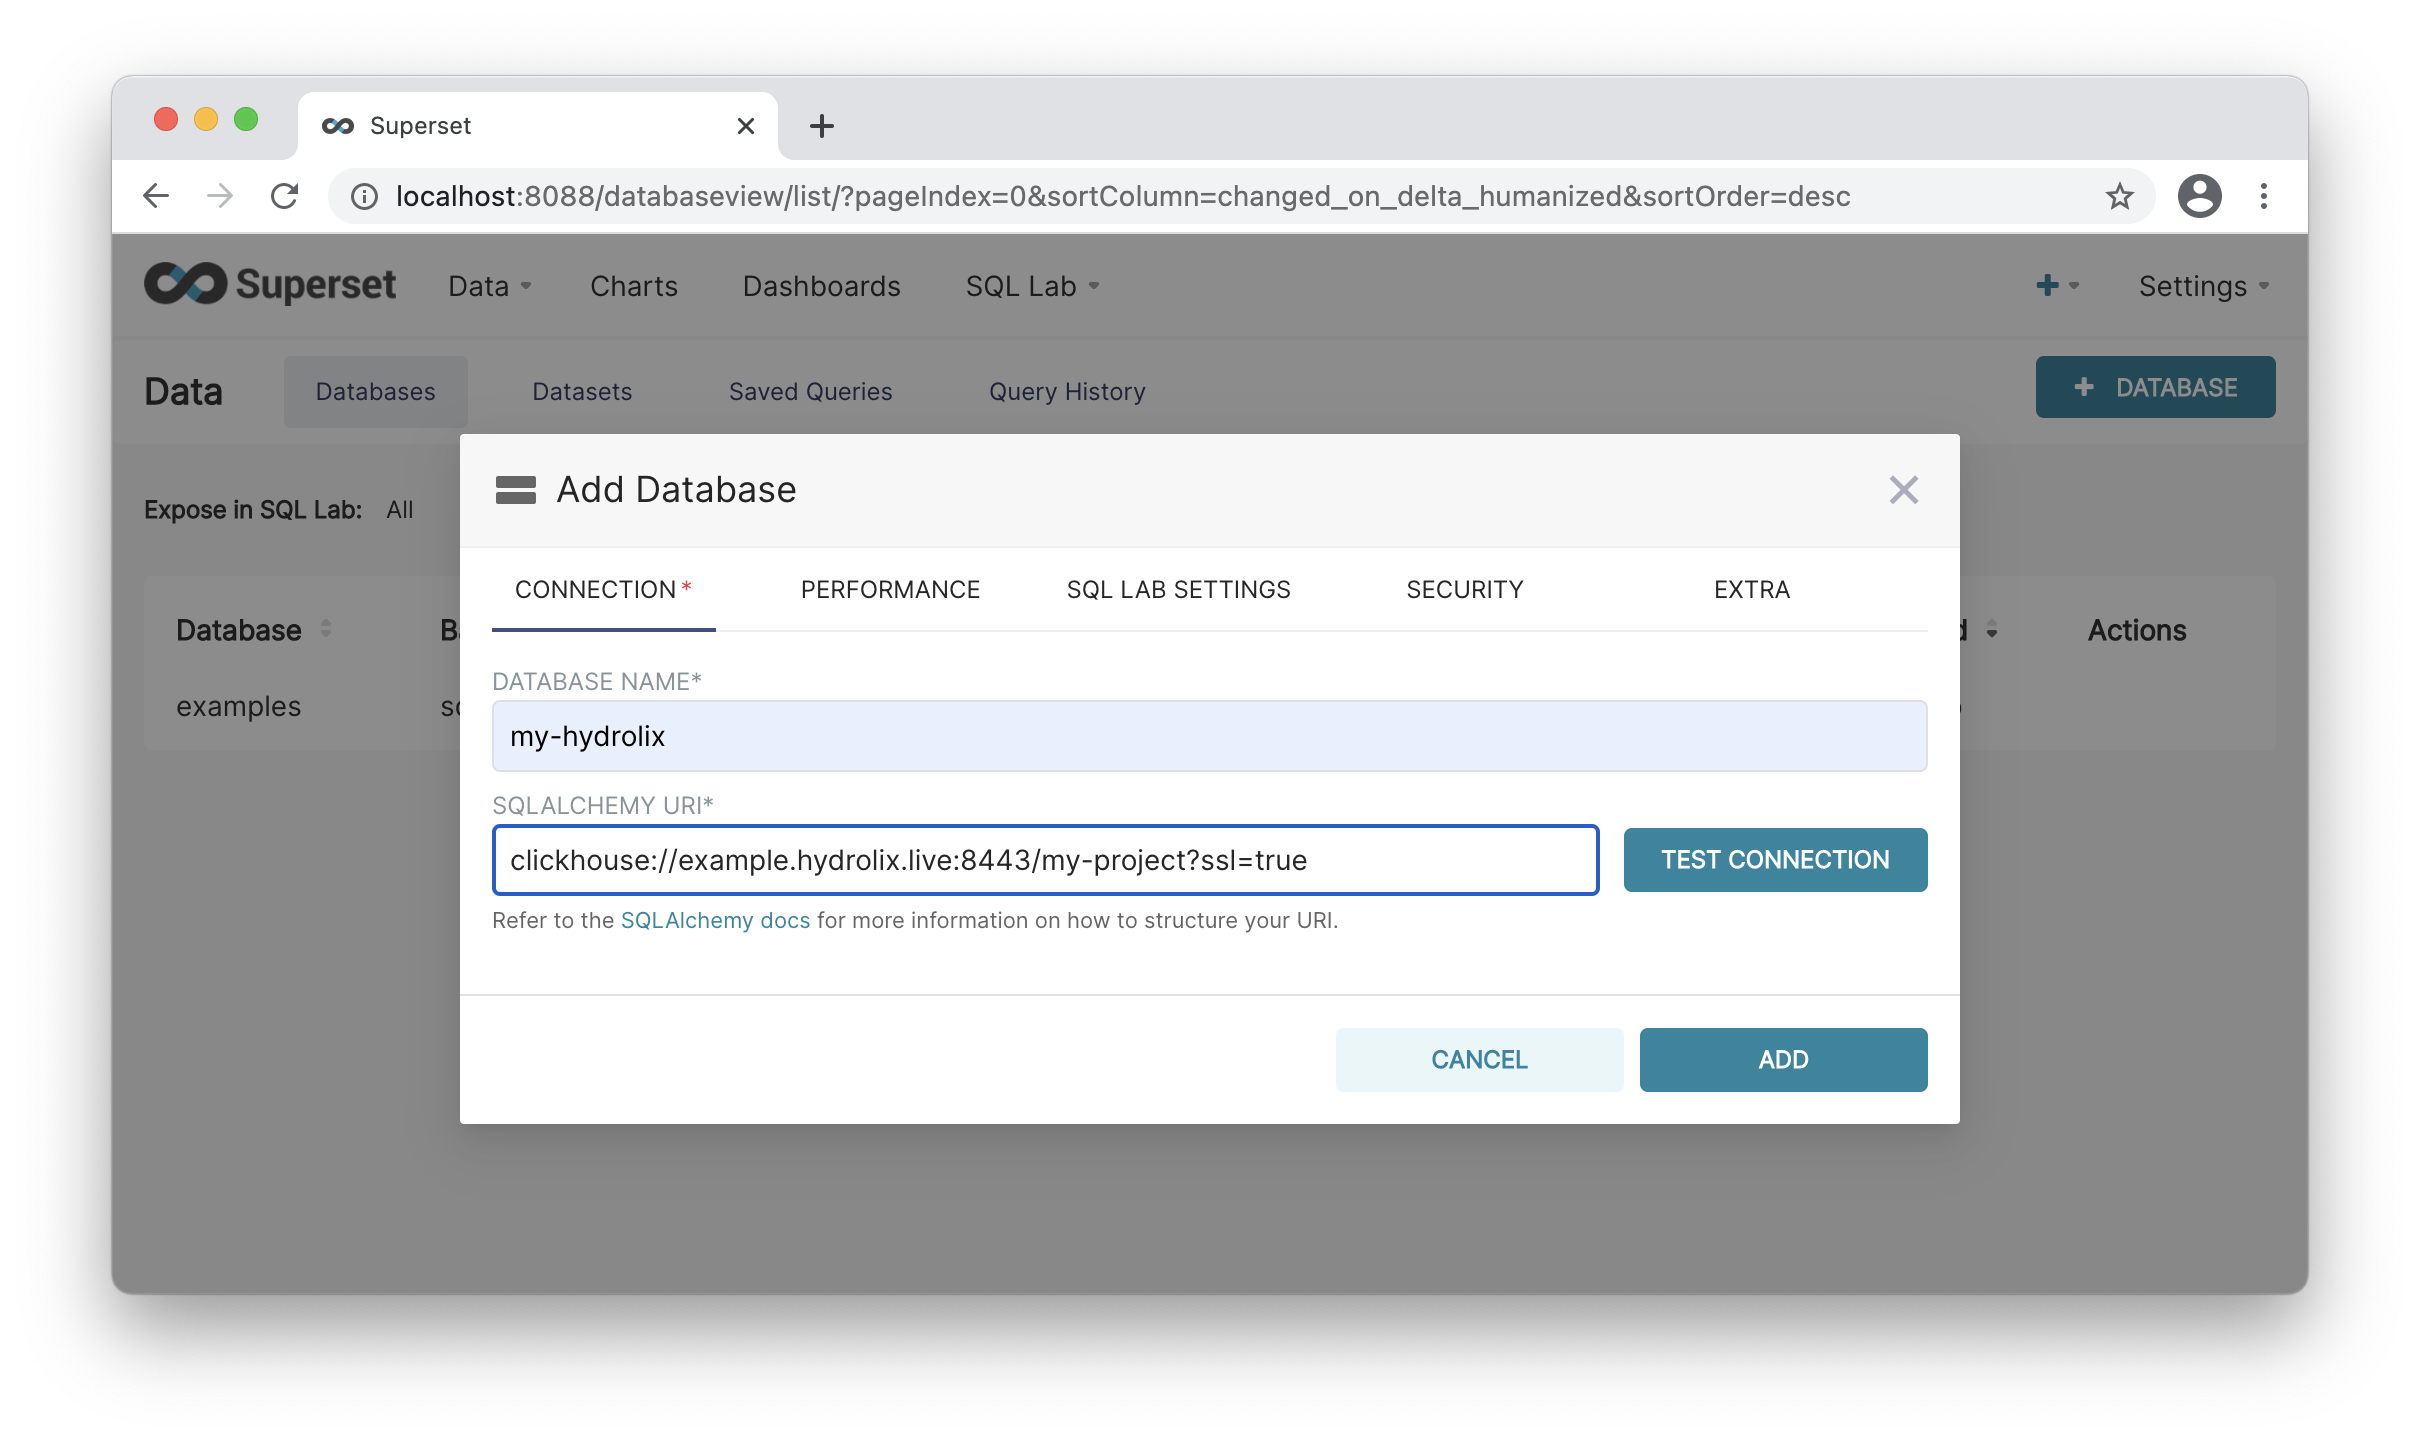Click the macOS yellow minimize button

(206, 120)
